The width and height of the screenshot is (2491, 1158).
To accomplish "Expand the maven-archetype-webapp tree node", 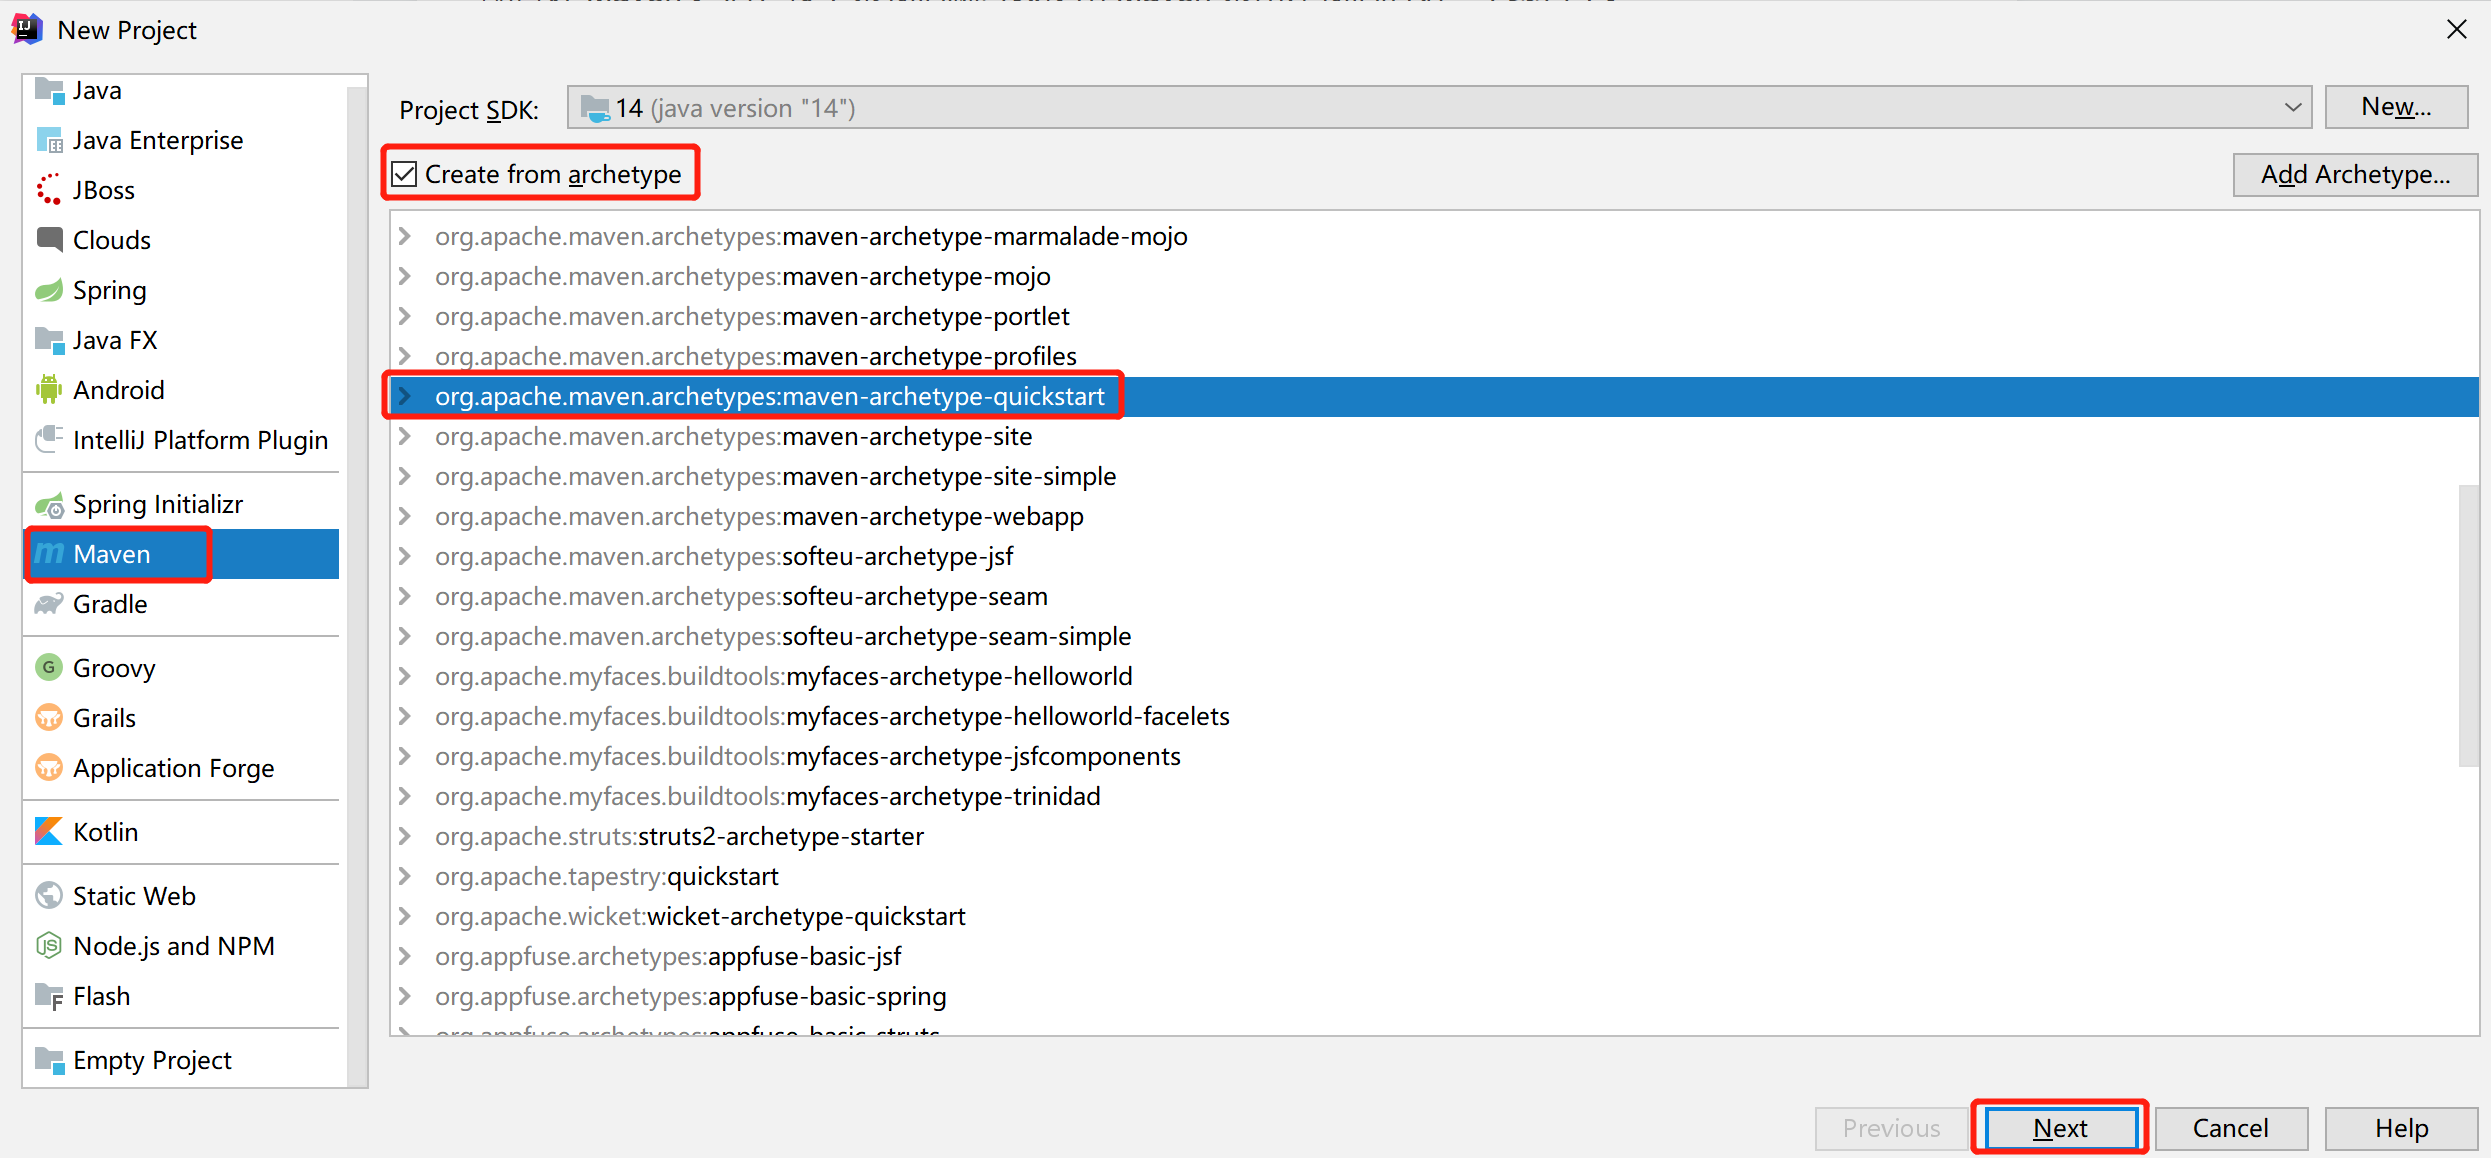I will 405,516.
